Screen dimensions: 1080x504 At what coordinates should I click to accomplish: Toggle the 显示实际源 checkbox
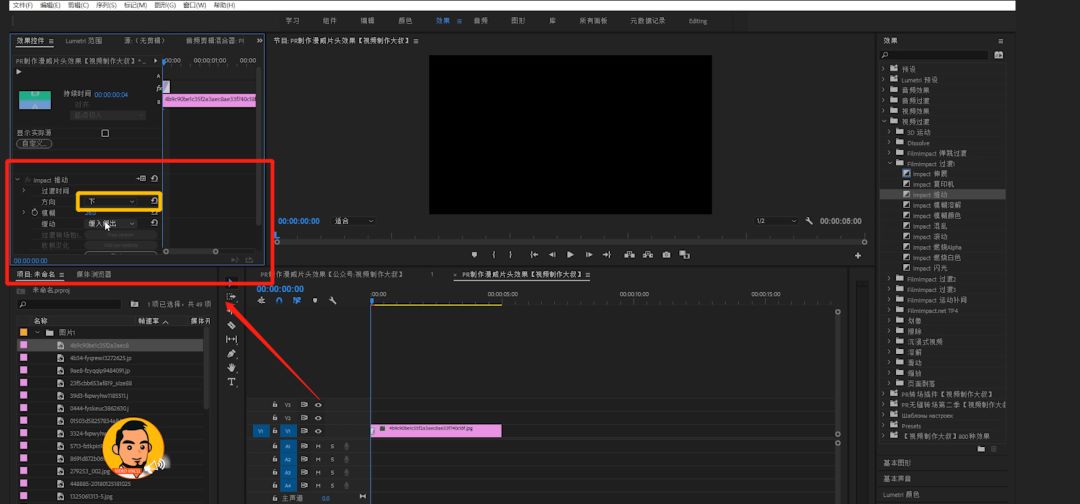(105, 133)
